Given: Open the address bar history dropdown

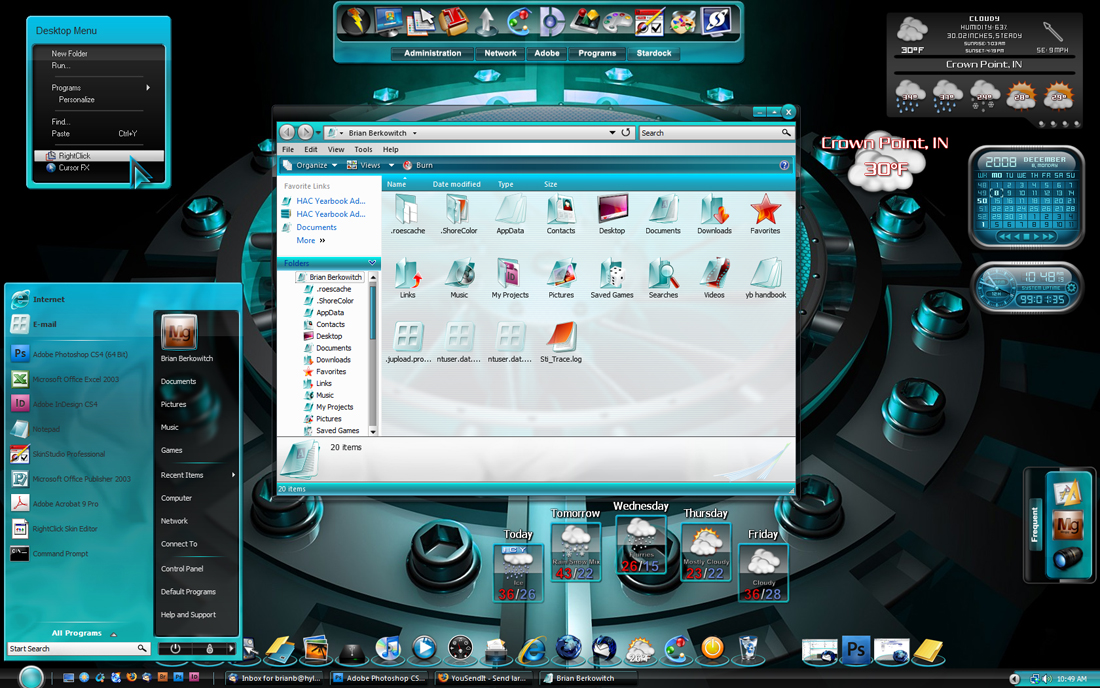Looking at the screenshot, I should tap(612, 133).
